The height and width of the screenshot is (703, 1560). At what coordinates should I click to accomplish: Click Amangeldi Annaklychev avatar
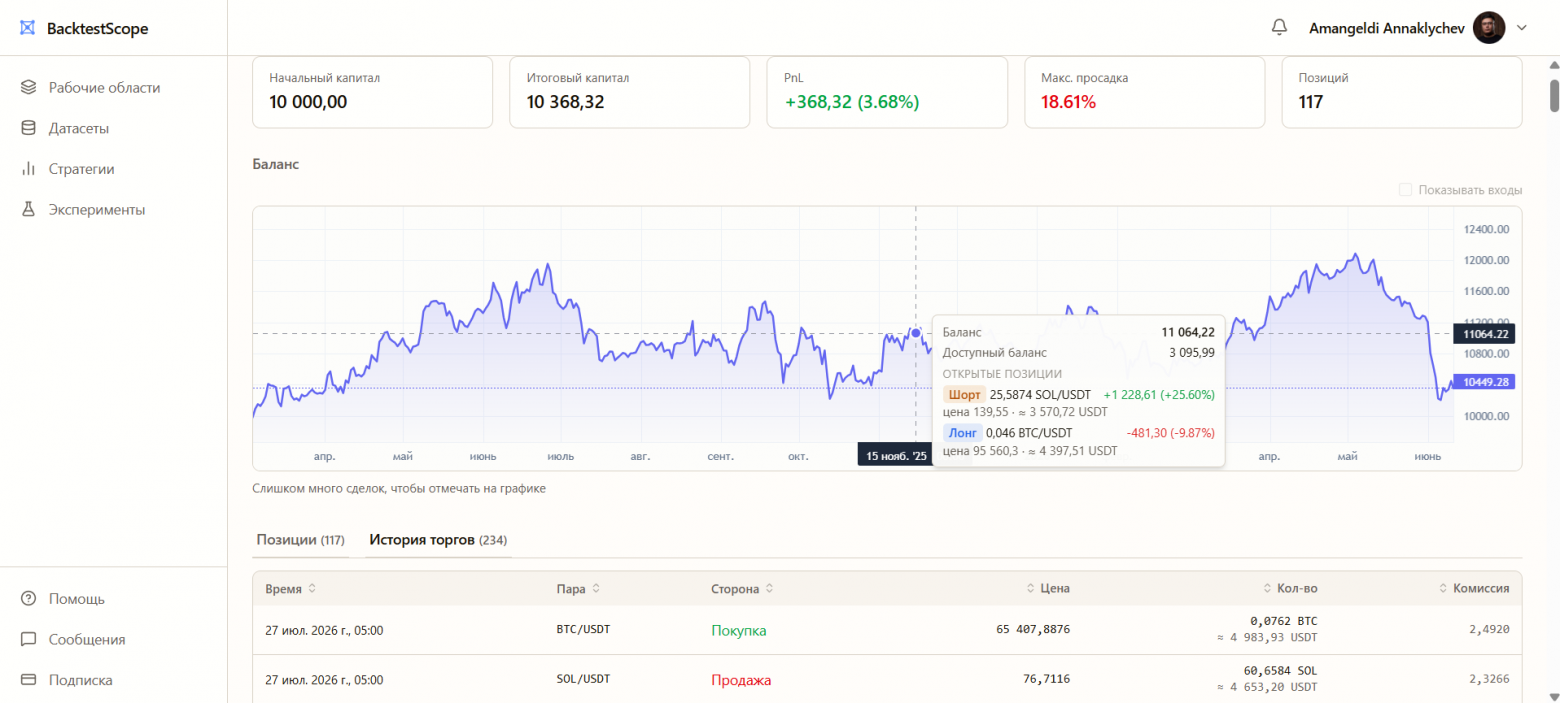1489,28
